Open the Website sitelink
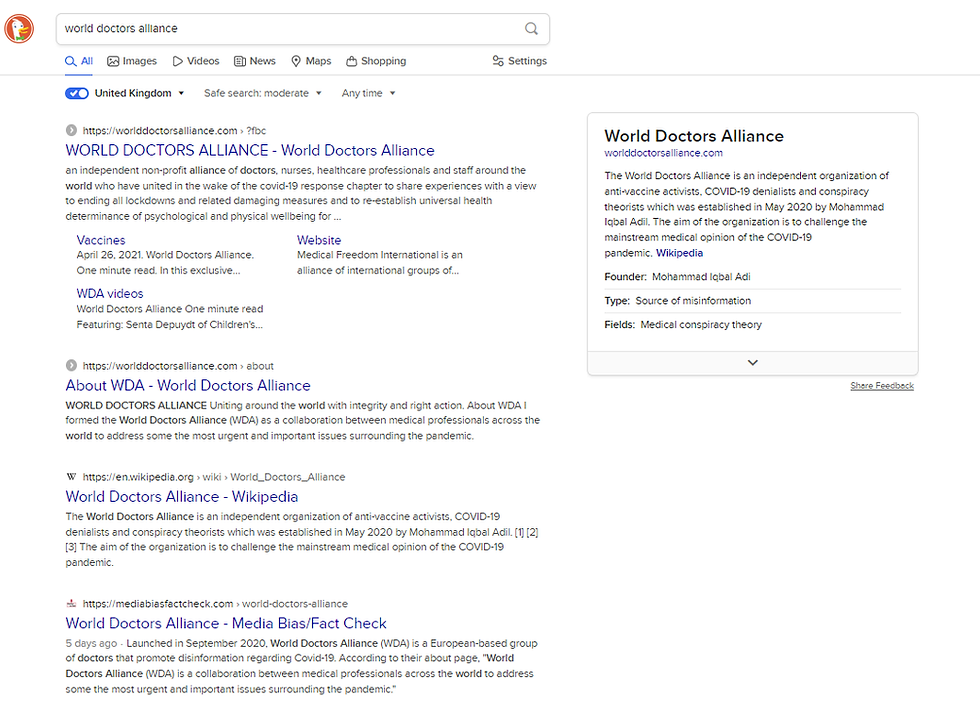This screenshot has height=714, width=980. point(319,240)
